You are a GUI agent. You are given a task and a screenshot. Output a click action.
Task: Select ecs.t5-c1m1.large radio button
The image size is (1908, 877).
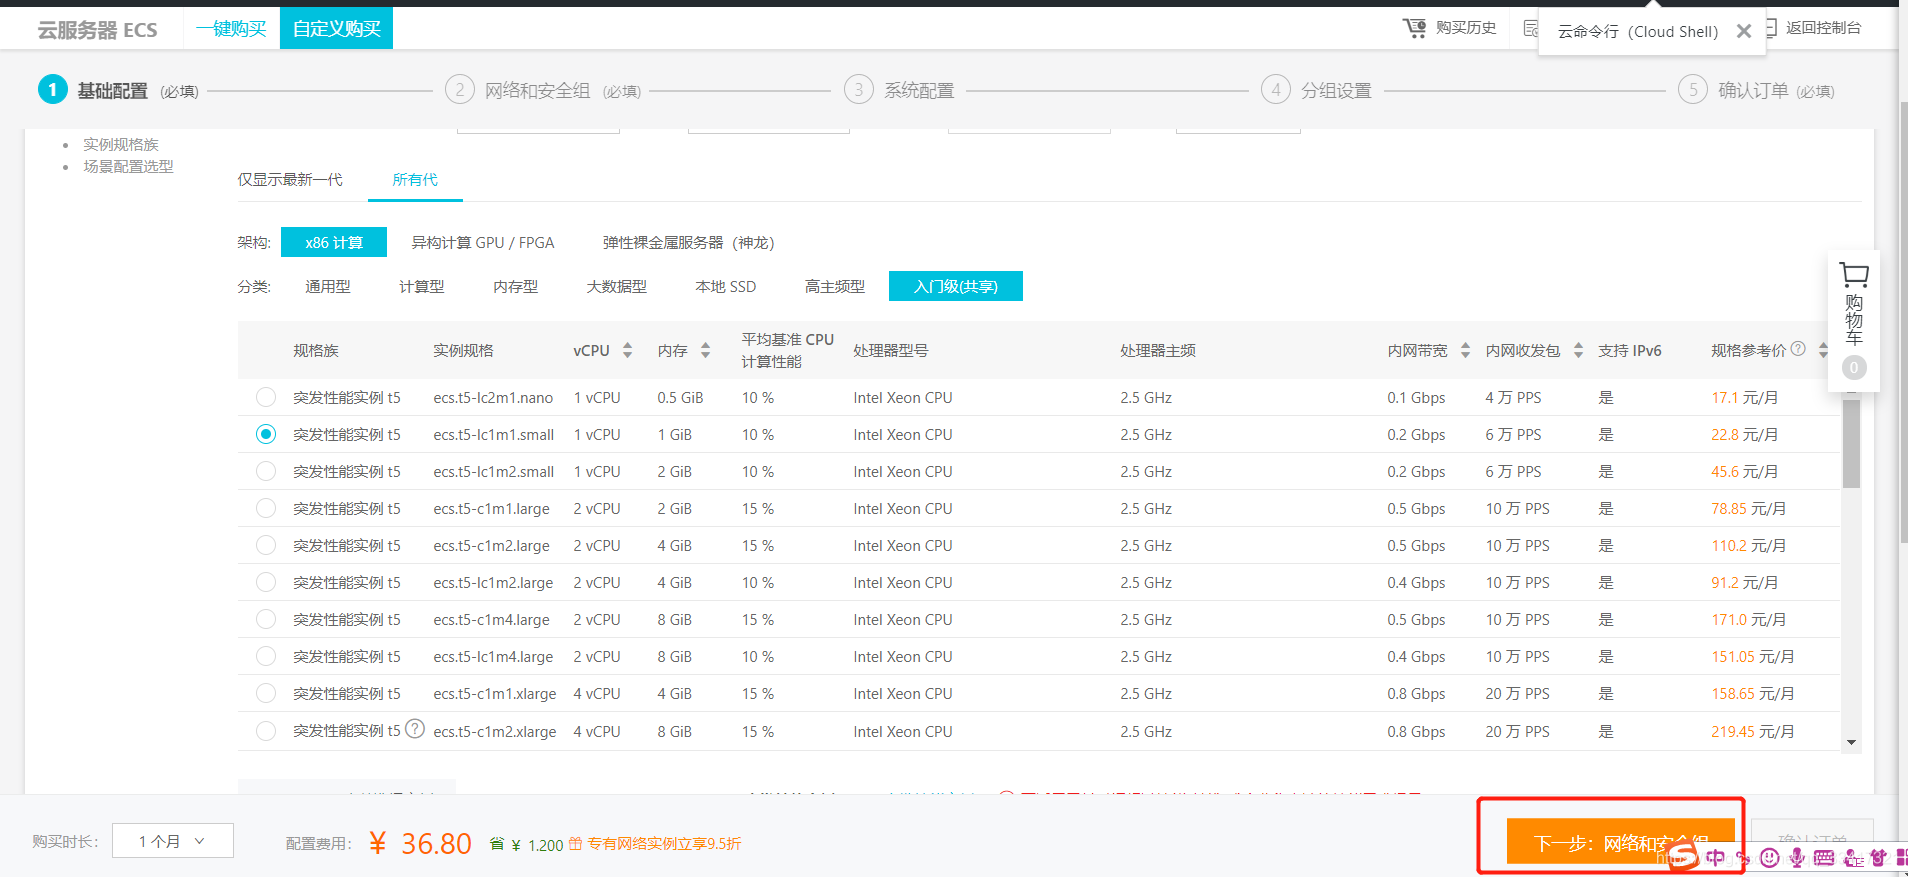tap(266, 508)
